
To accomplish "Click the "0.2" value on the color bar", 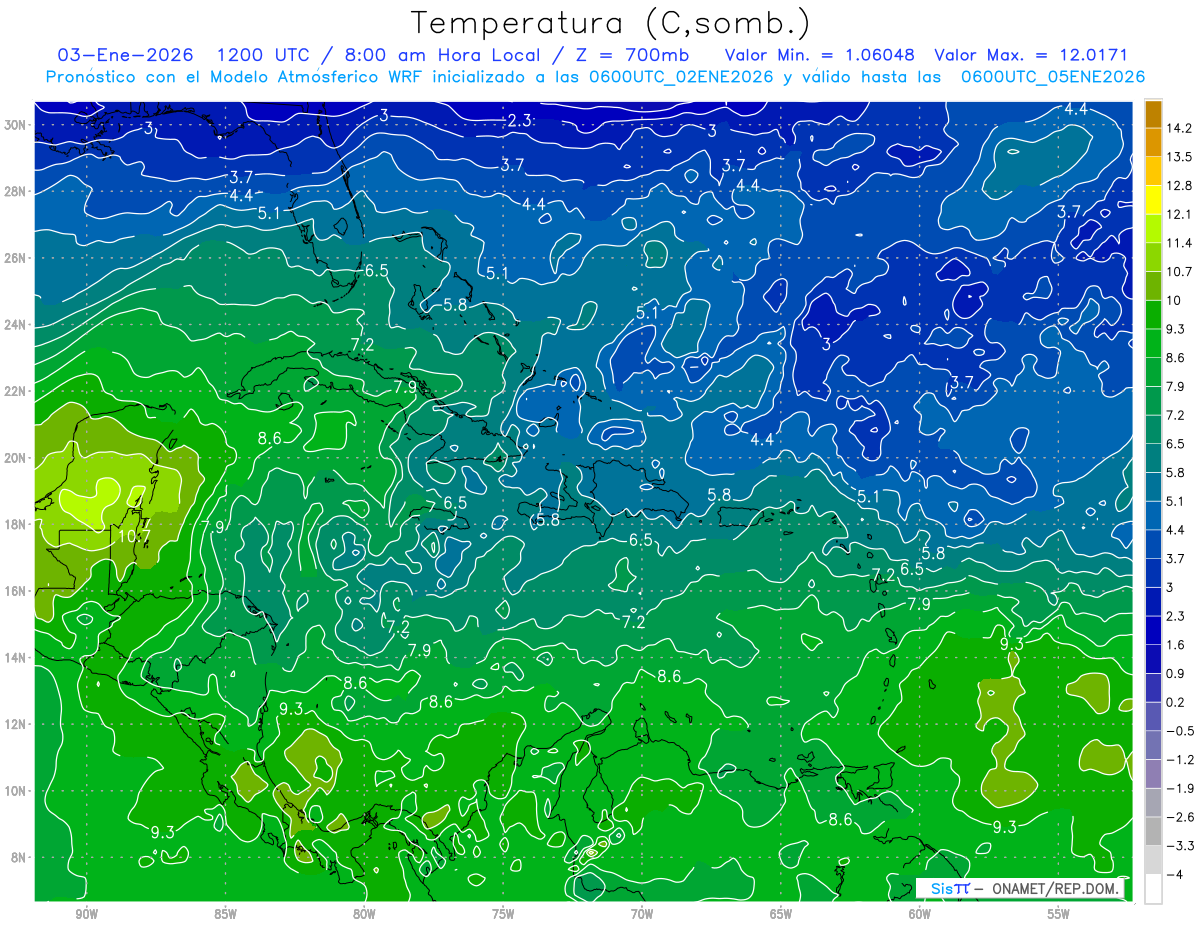I will tap(1176, 702).
